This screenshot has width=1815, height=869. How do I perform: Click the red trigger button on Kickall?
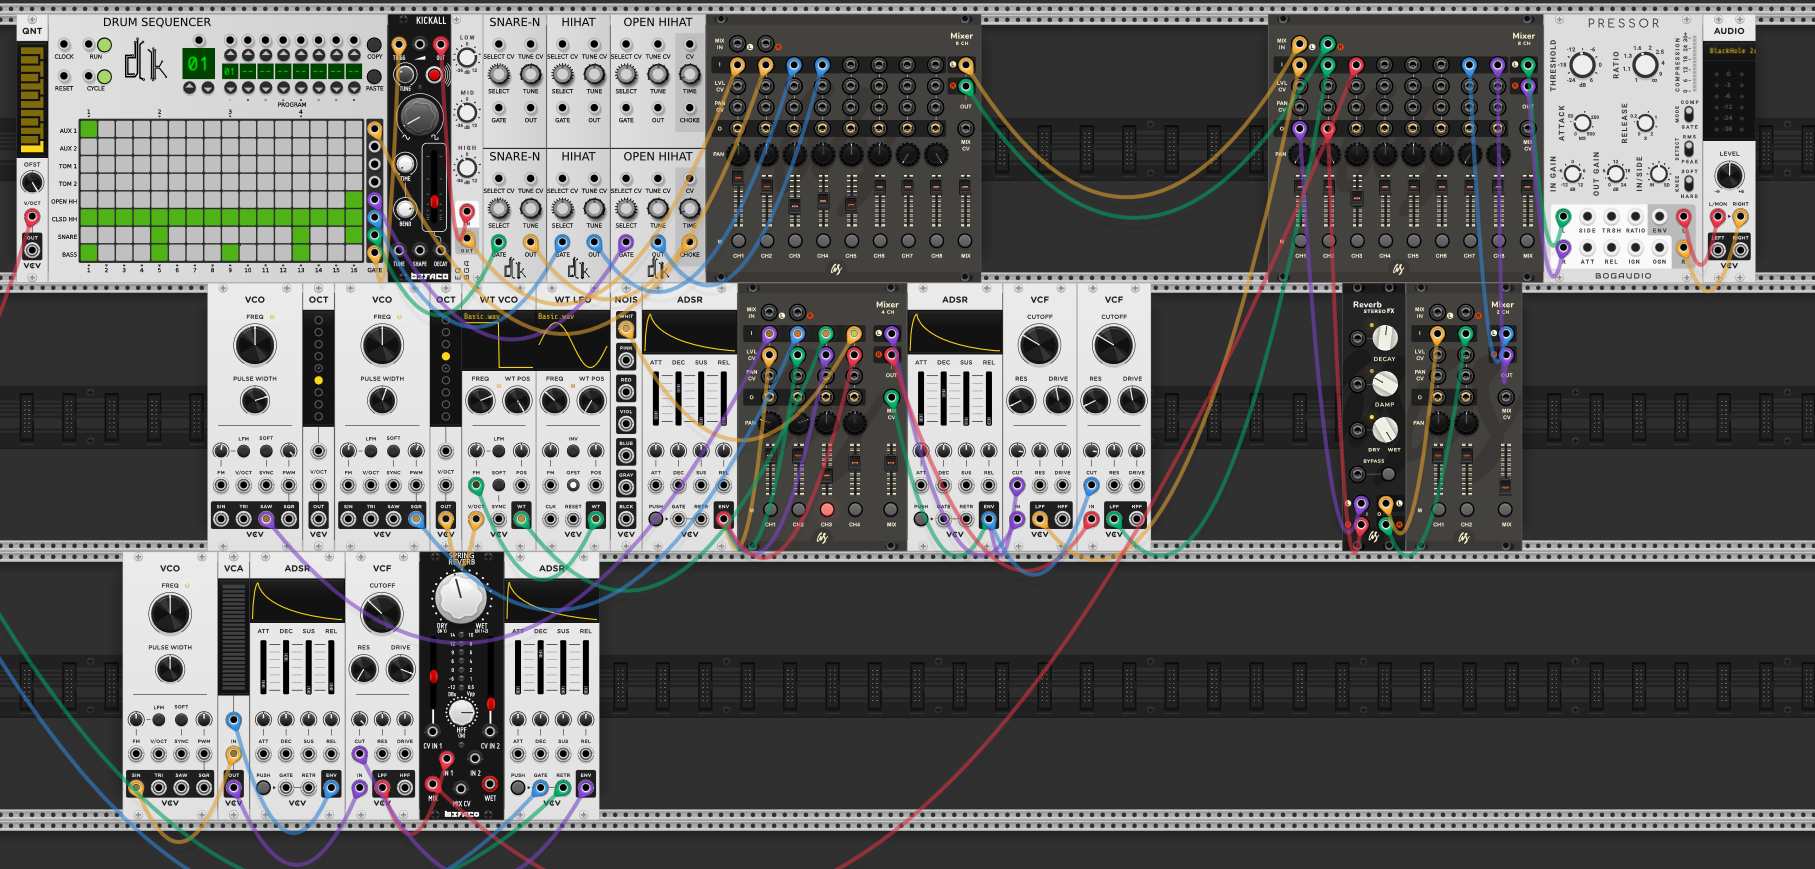[434, 75]
